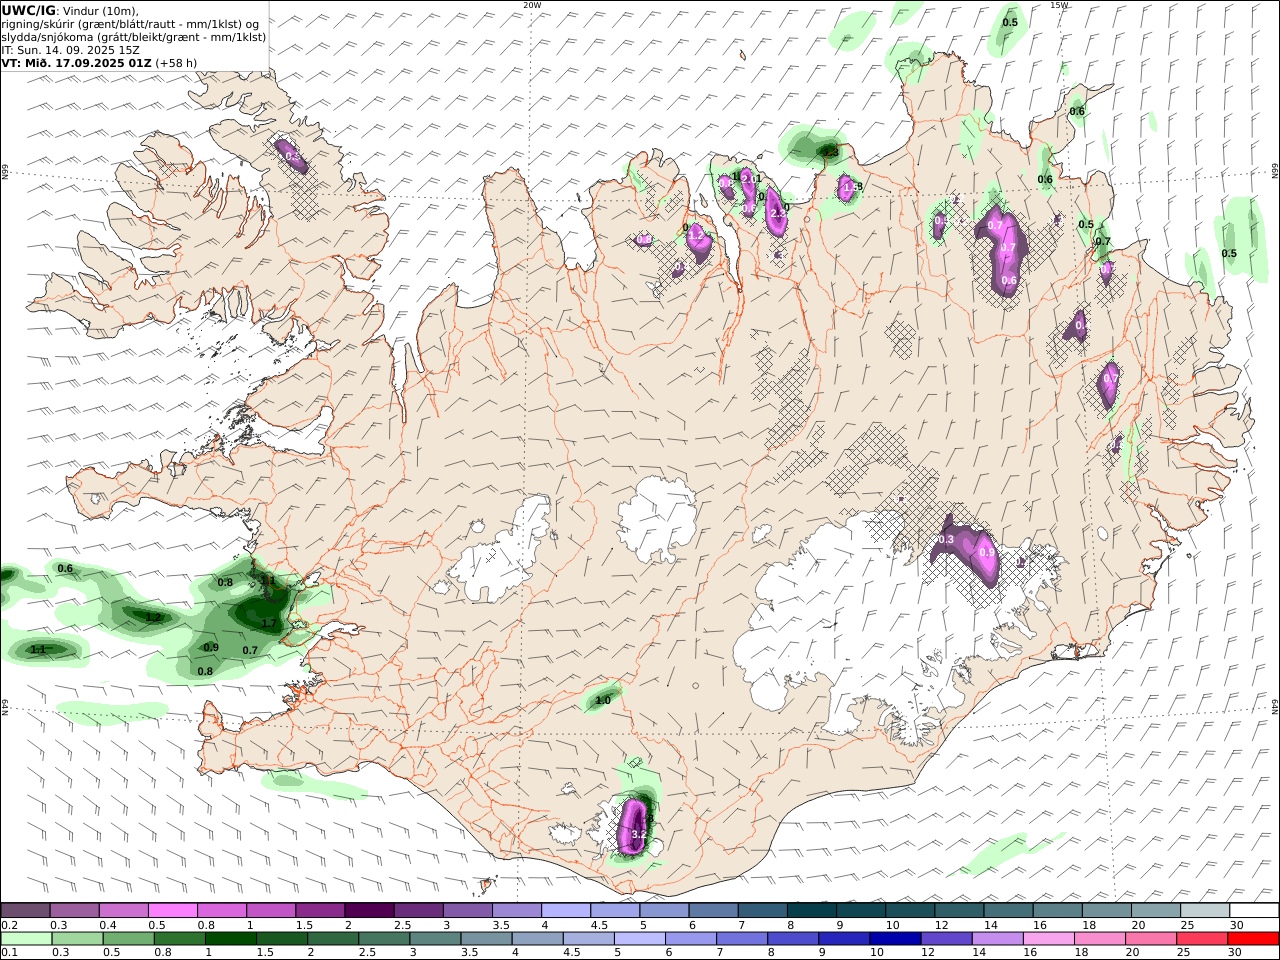1280x960 pixels.
Task: Pick the white 30+ swatch in upper scale
Action: (x=1254, y=911)
